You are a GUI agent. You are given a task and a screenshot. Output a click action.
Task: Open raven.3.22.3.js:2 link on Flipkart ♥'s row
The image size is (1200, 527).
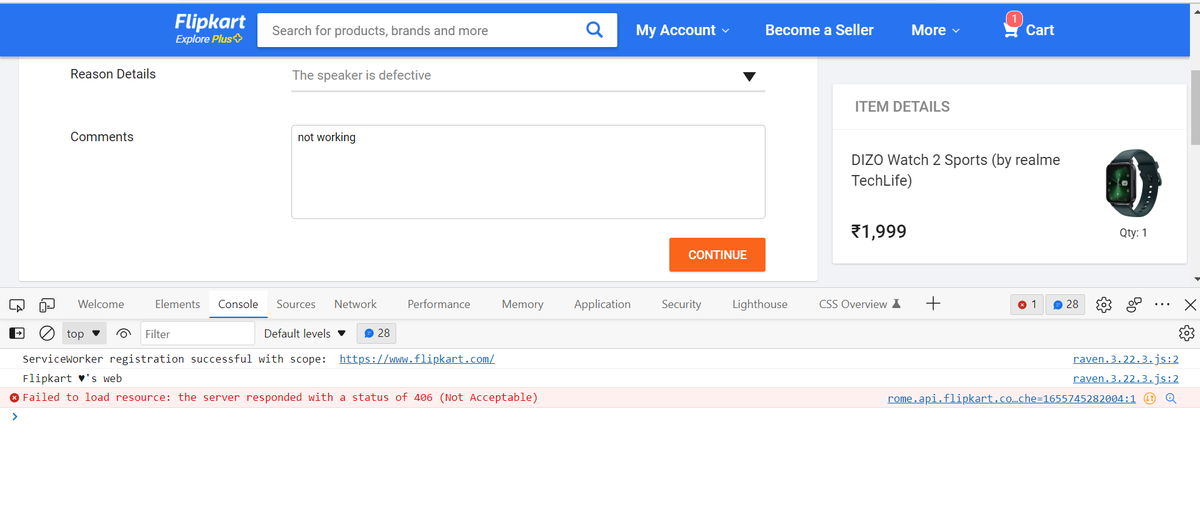tap(1125, 379)
